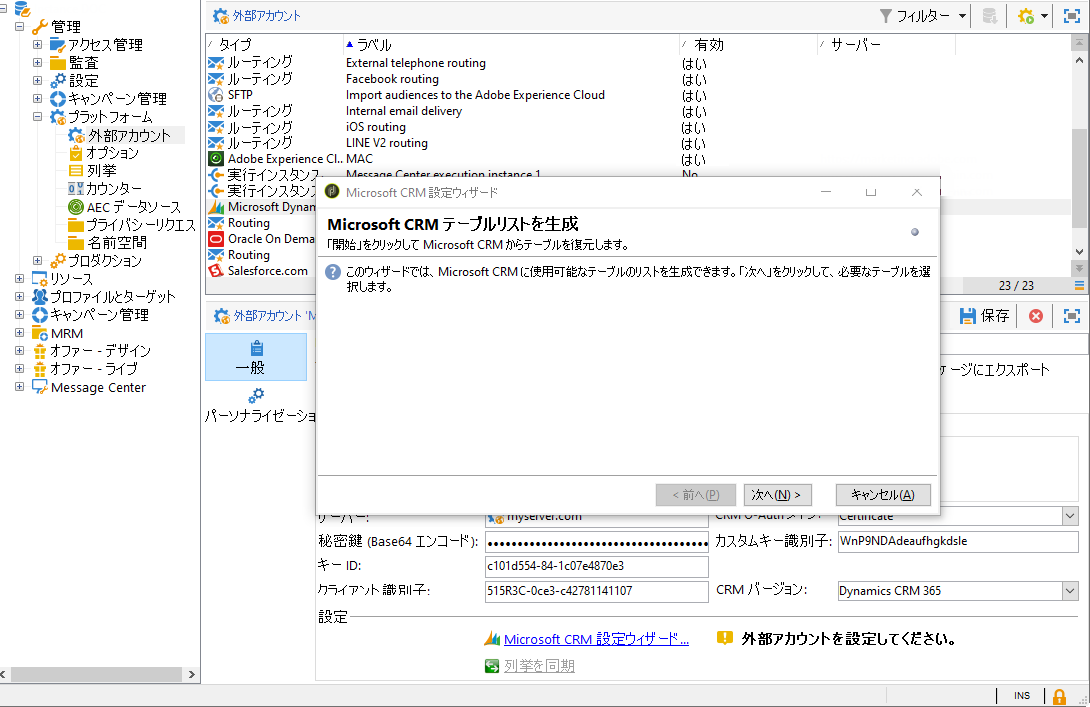Open dropdown arrow beside the new gear icon
The height and width of the screenshot is (707, 1090).
tap(1044, 16)
